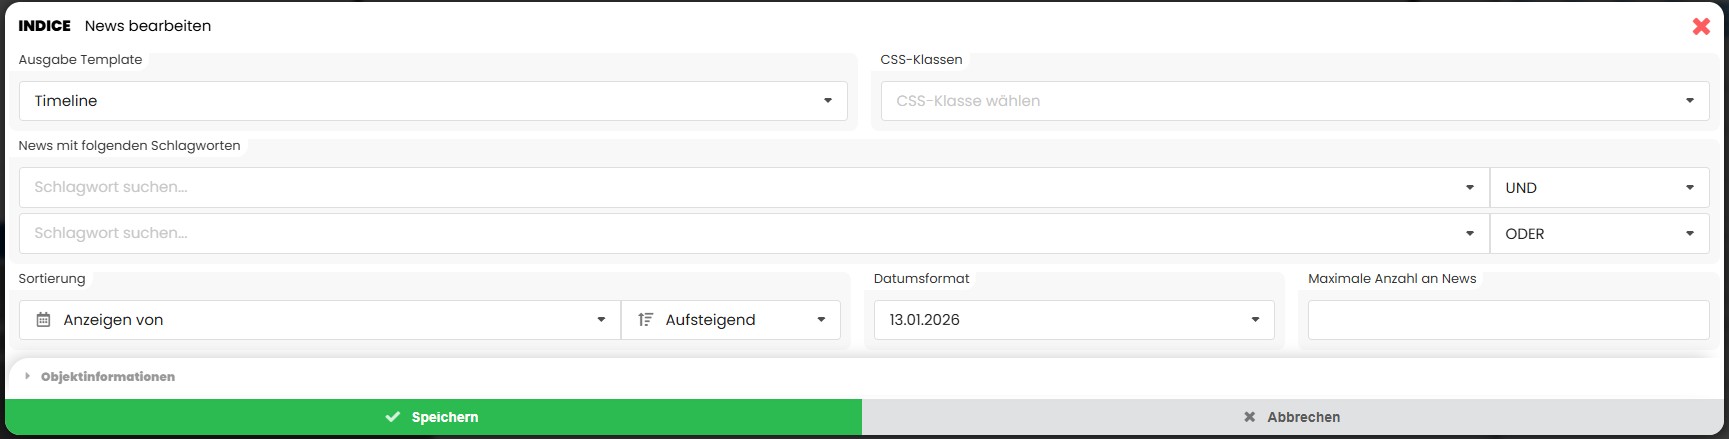Close dialog with the red X icon
This screenshot has width=1729, height=439.
tap(1700, 27)
